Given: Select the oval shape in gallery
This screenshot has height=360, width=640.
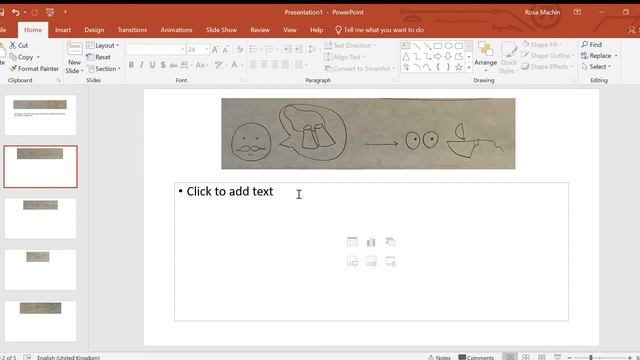Looking at the screenshot, I should pyautogui.click(x=448, y=46).
